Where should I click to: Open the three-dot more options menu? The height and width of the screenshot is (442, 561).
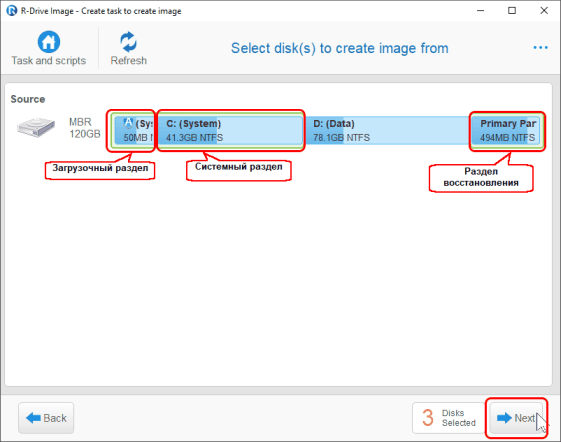[540, 47]
